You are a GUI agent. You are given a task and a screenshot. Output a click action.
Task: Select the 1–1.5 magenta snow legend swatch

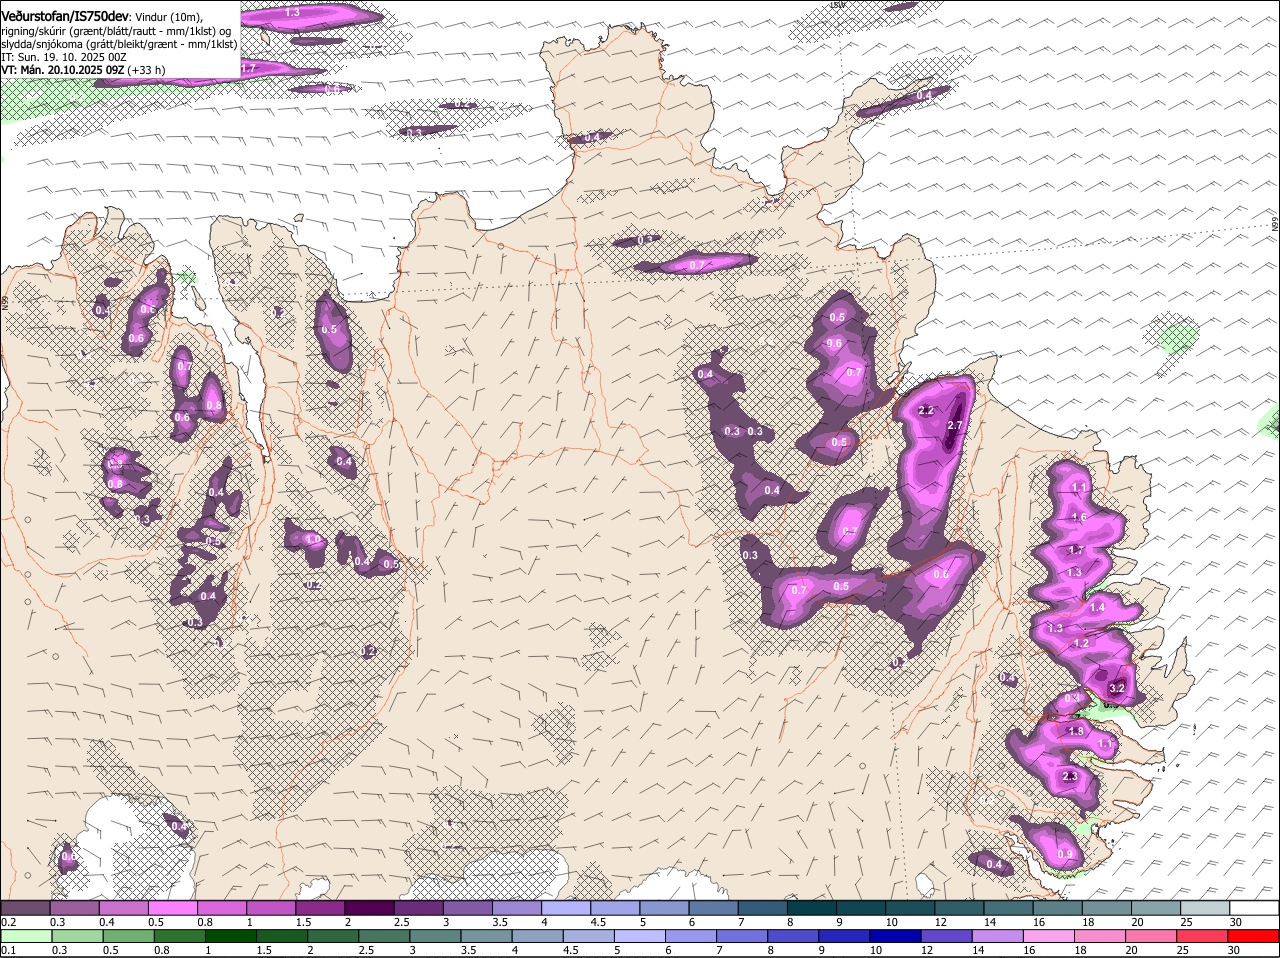272,907
